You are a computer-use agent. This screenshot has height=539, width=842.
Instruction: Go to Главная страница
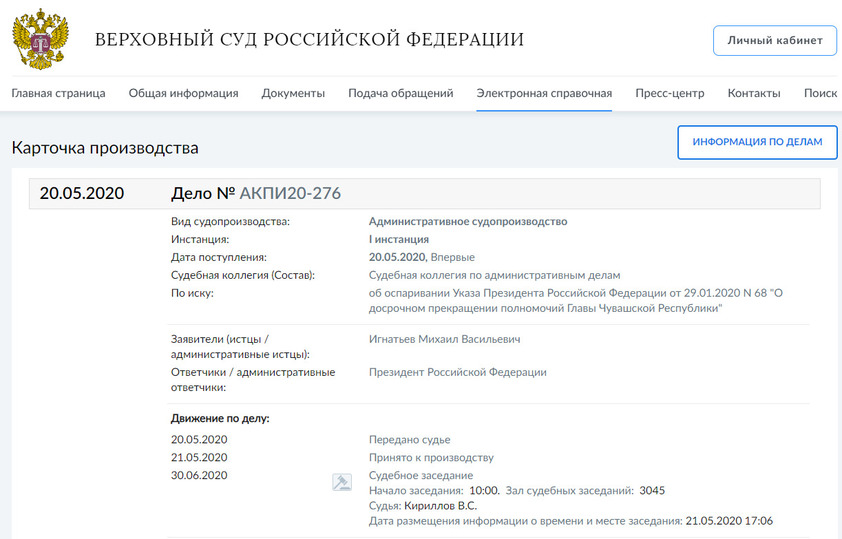click(x=59, y=93)
